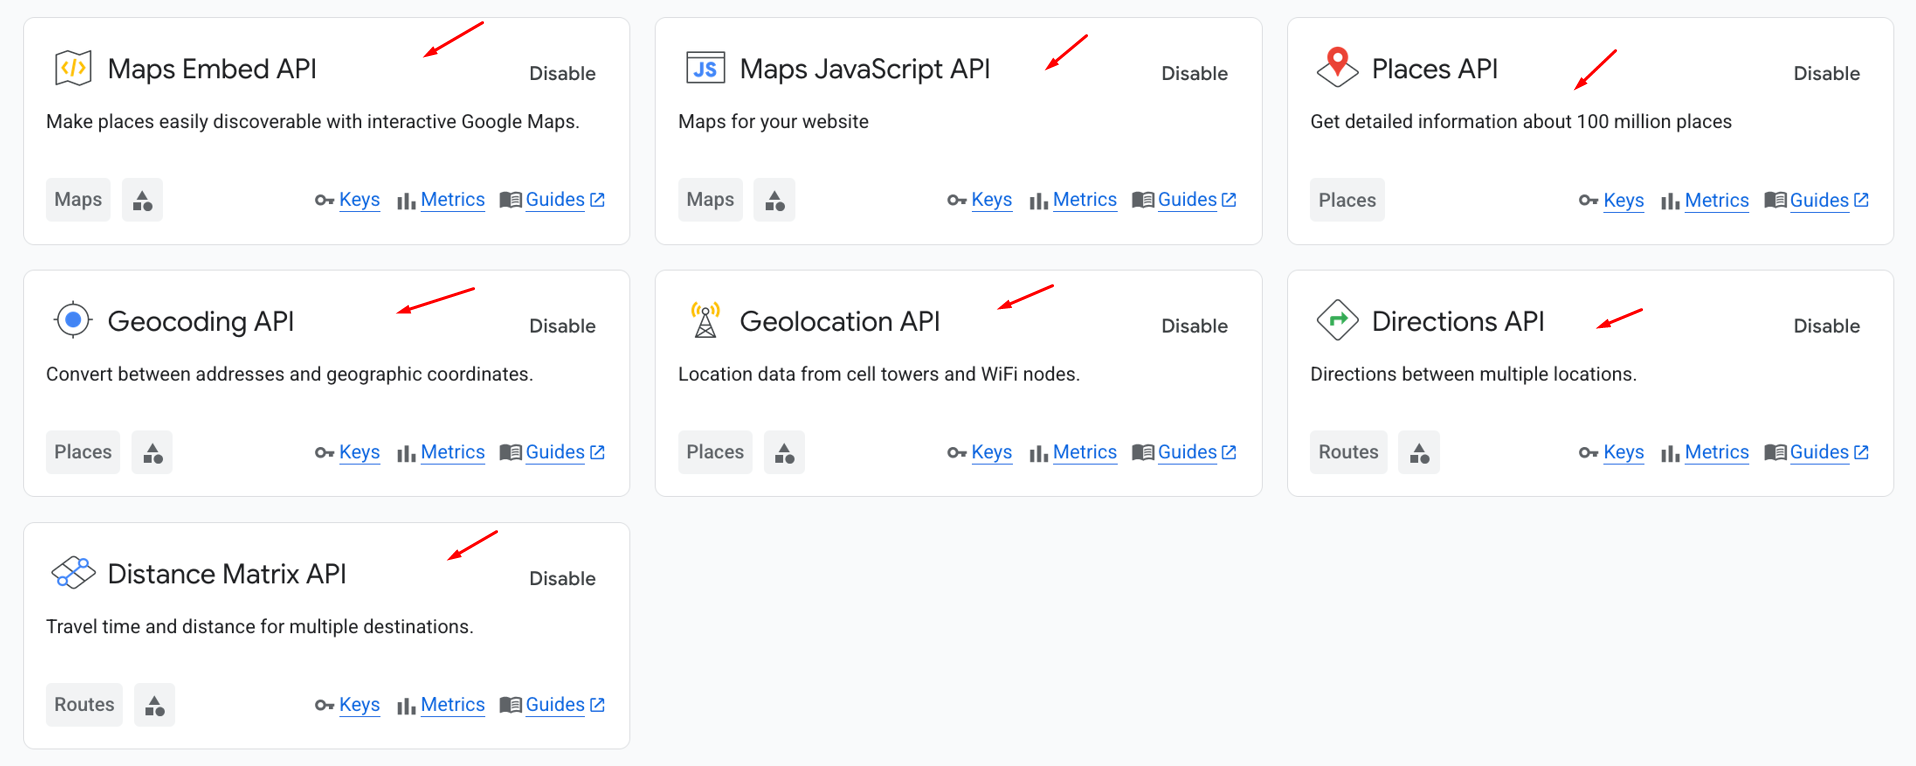Disable the Distance Matrix API

562,578
